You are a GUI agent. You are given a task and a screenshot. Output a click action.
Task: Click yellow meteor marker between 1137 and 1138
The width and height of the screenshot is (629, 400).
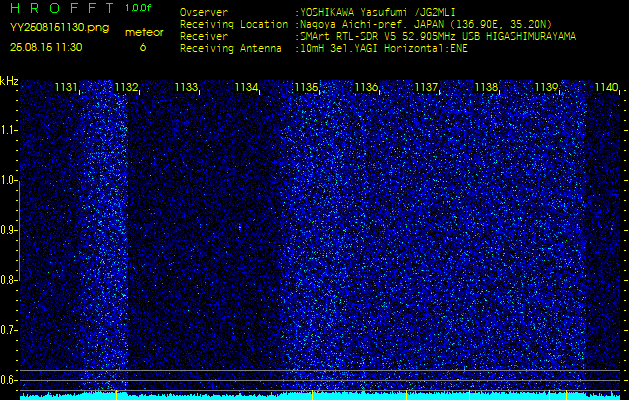[x=469, y=395]
